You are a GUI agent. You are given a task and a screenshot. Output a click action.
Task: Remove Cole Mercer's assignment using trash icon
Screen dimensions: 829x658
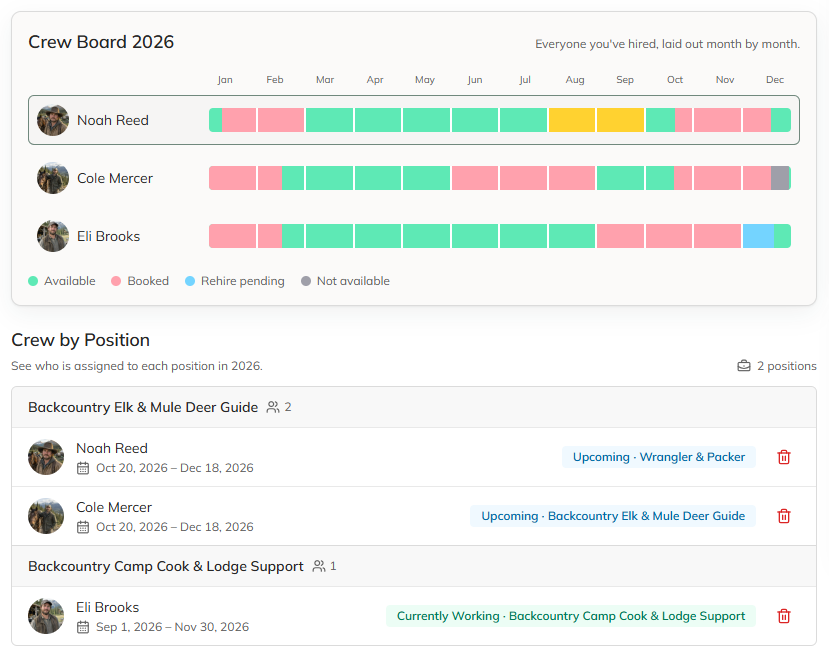pyautogui.click(x=784, y=516)
